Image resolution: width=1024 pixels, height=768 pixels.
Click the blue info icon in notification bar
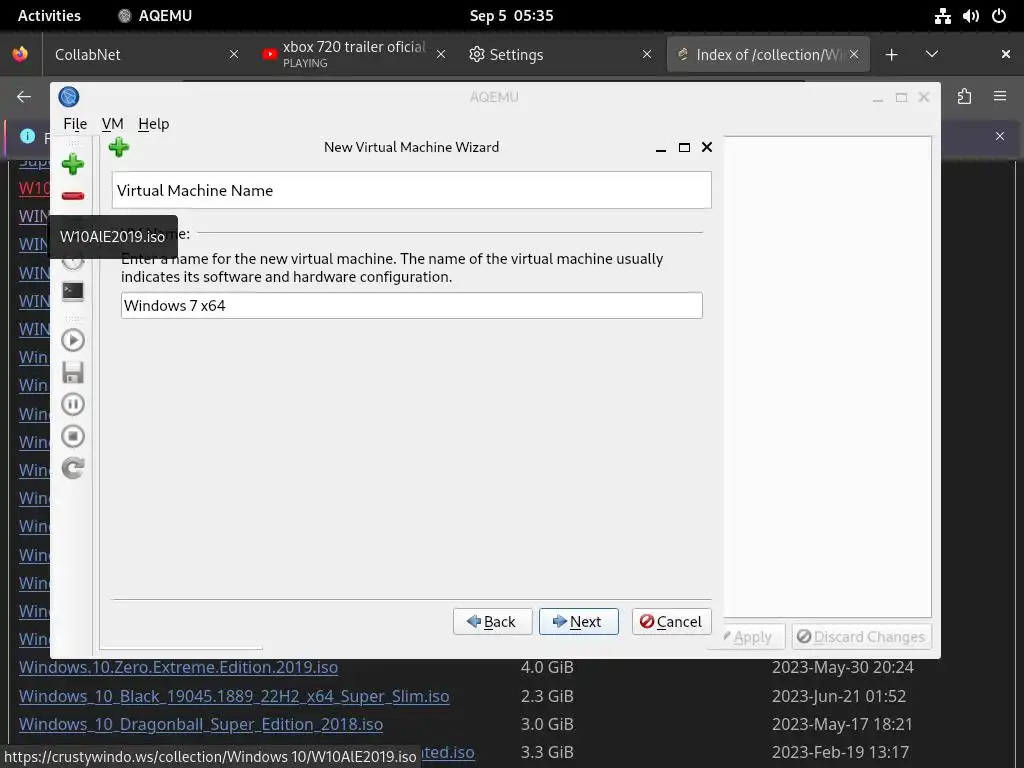tap(27, 136)
